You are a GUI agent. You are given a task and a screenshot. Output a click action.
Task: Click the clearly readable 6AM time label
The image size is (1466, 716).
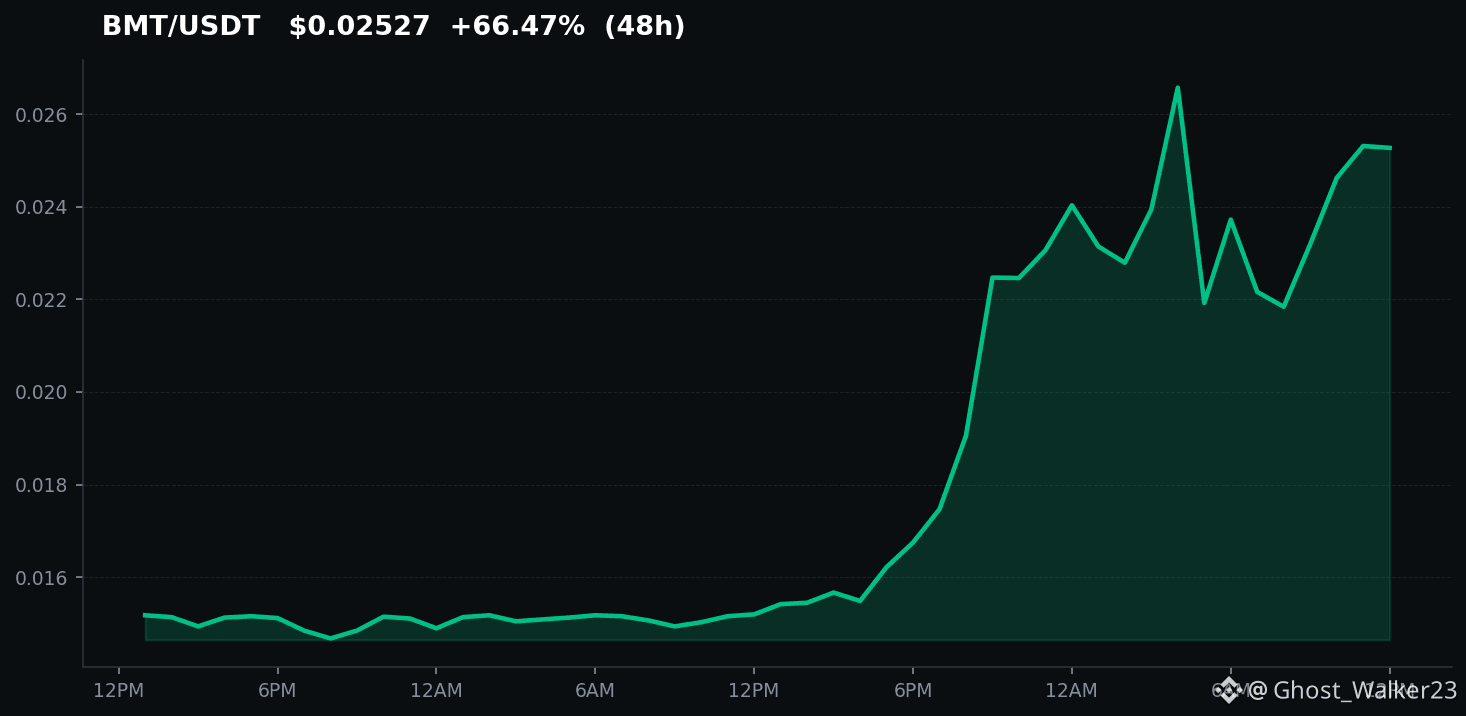[x=595, y=691]
